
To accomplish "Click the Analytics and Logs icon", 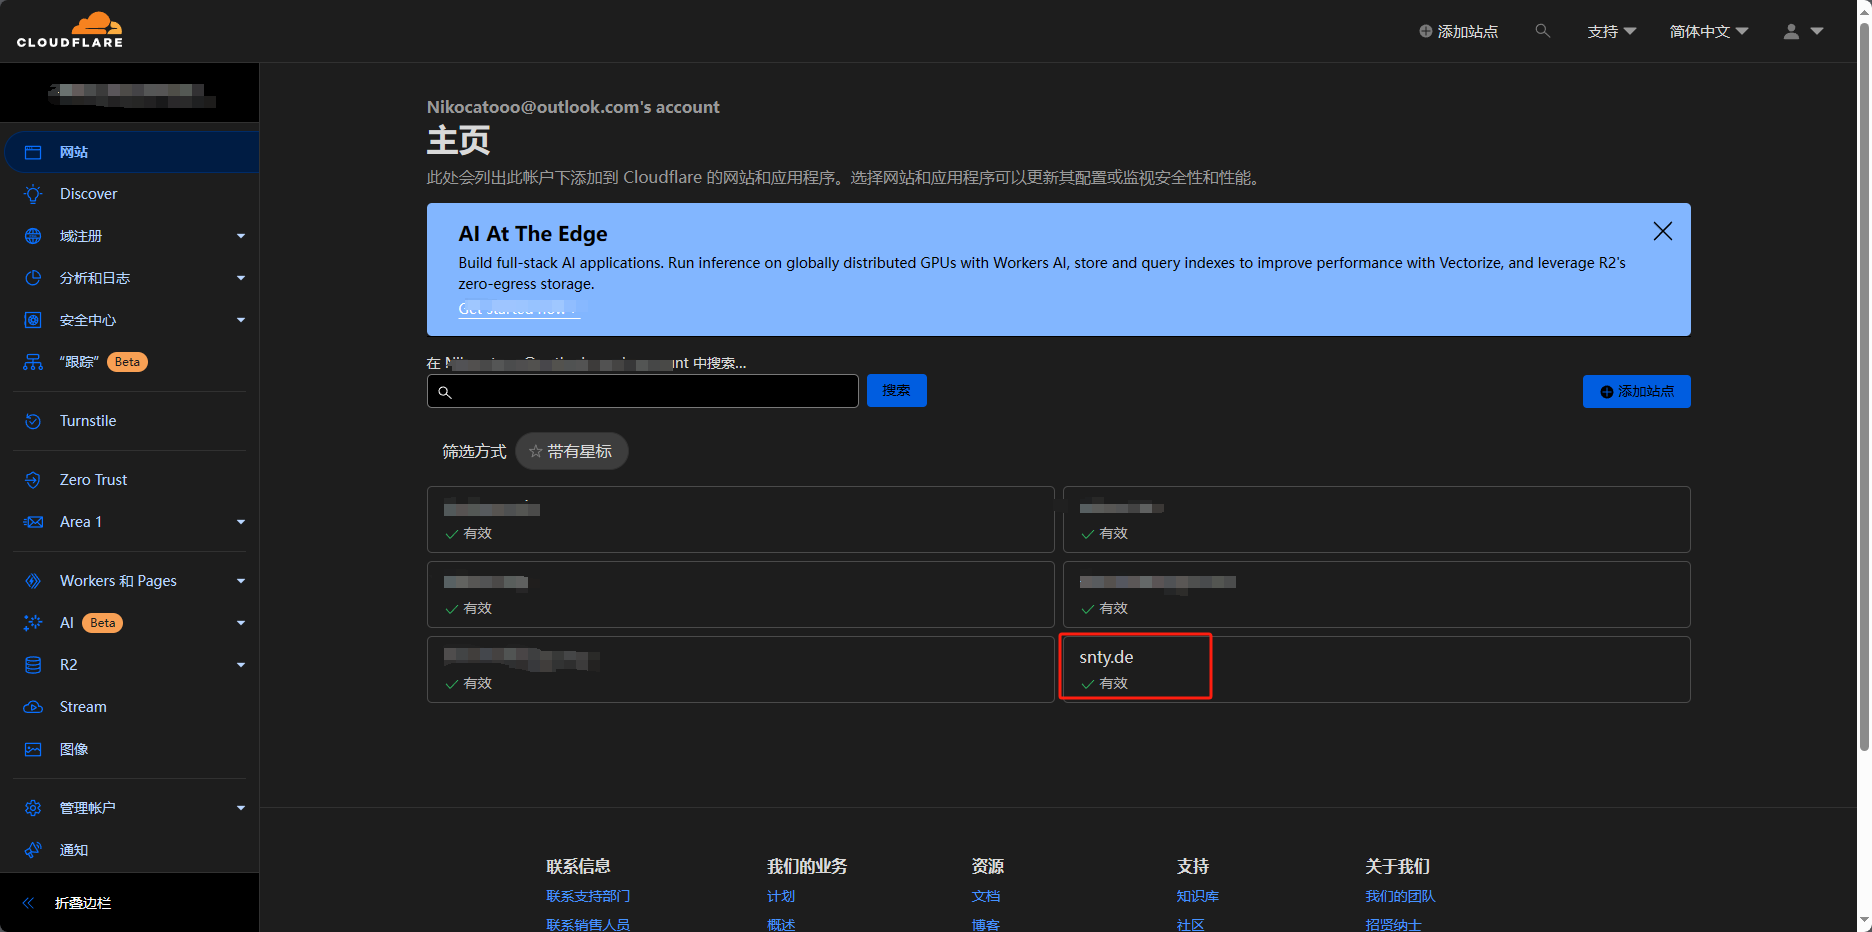I will [33, 278].
